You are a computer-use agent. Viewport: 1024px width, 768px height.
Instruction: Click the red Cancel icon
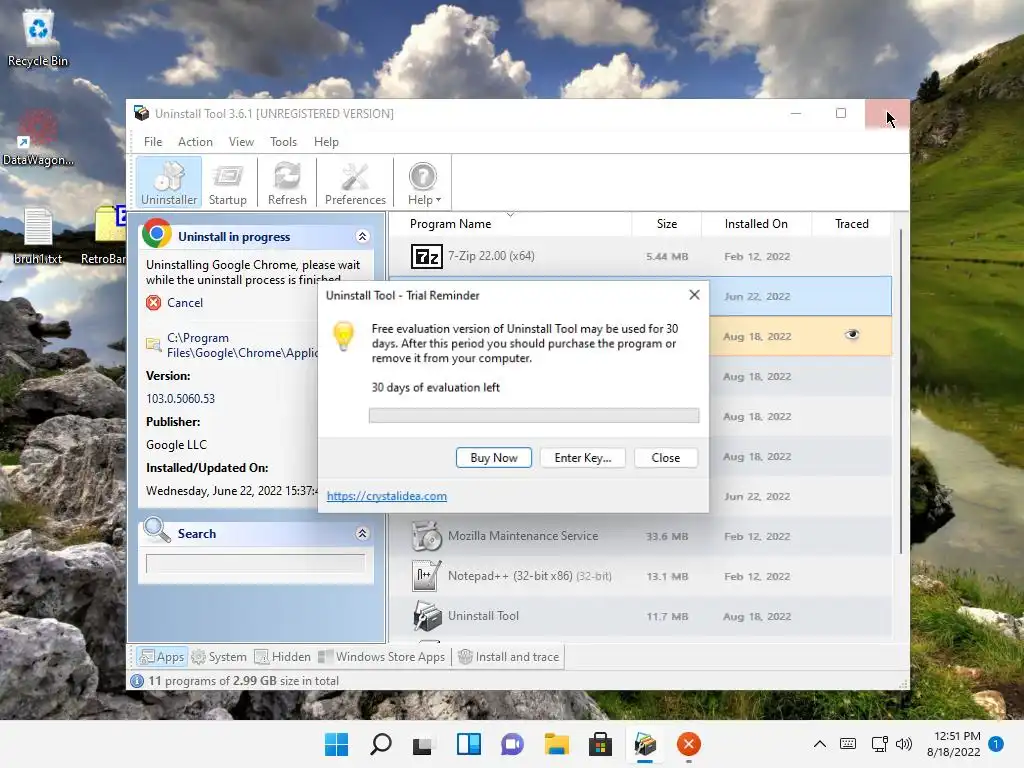point(153,302)
